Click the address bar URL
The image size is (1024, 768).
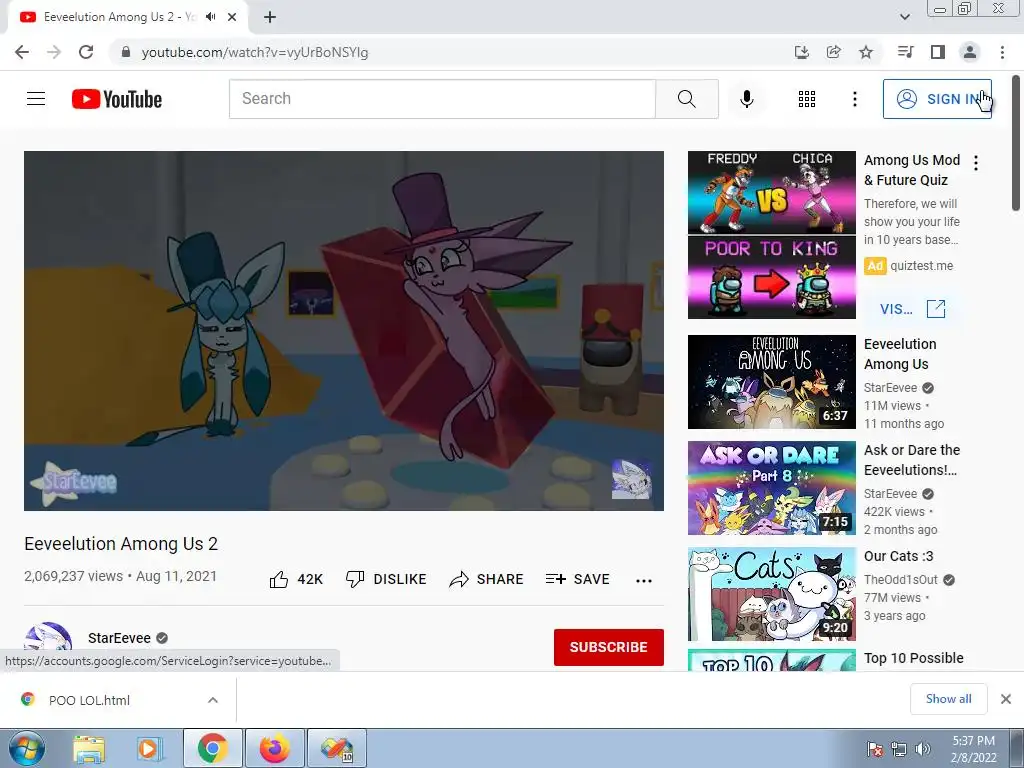click(x=255, y=52)
